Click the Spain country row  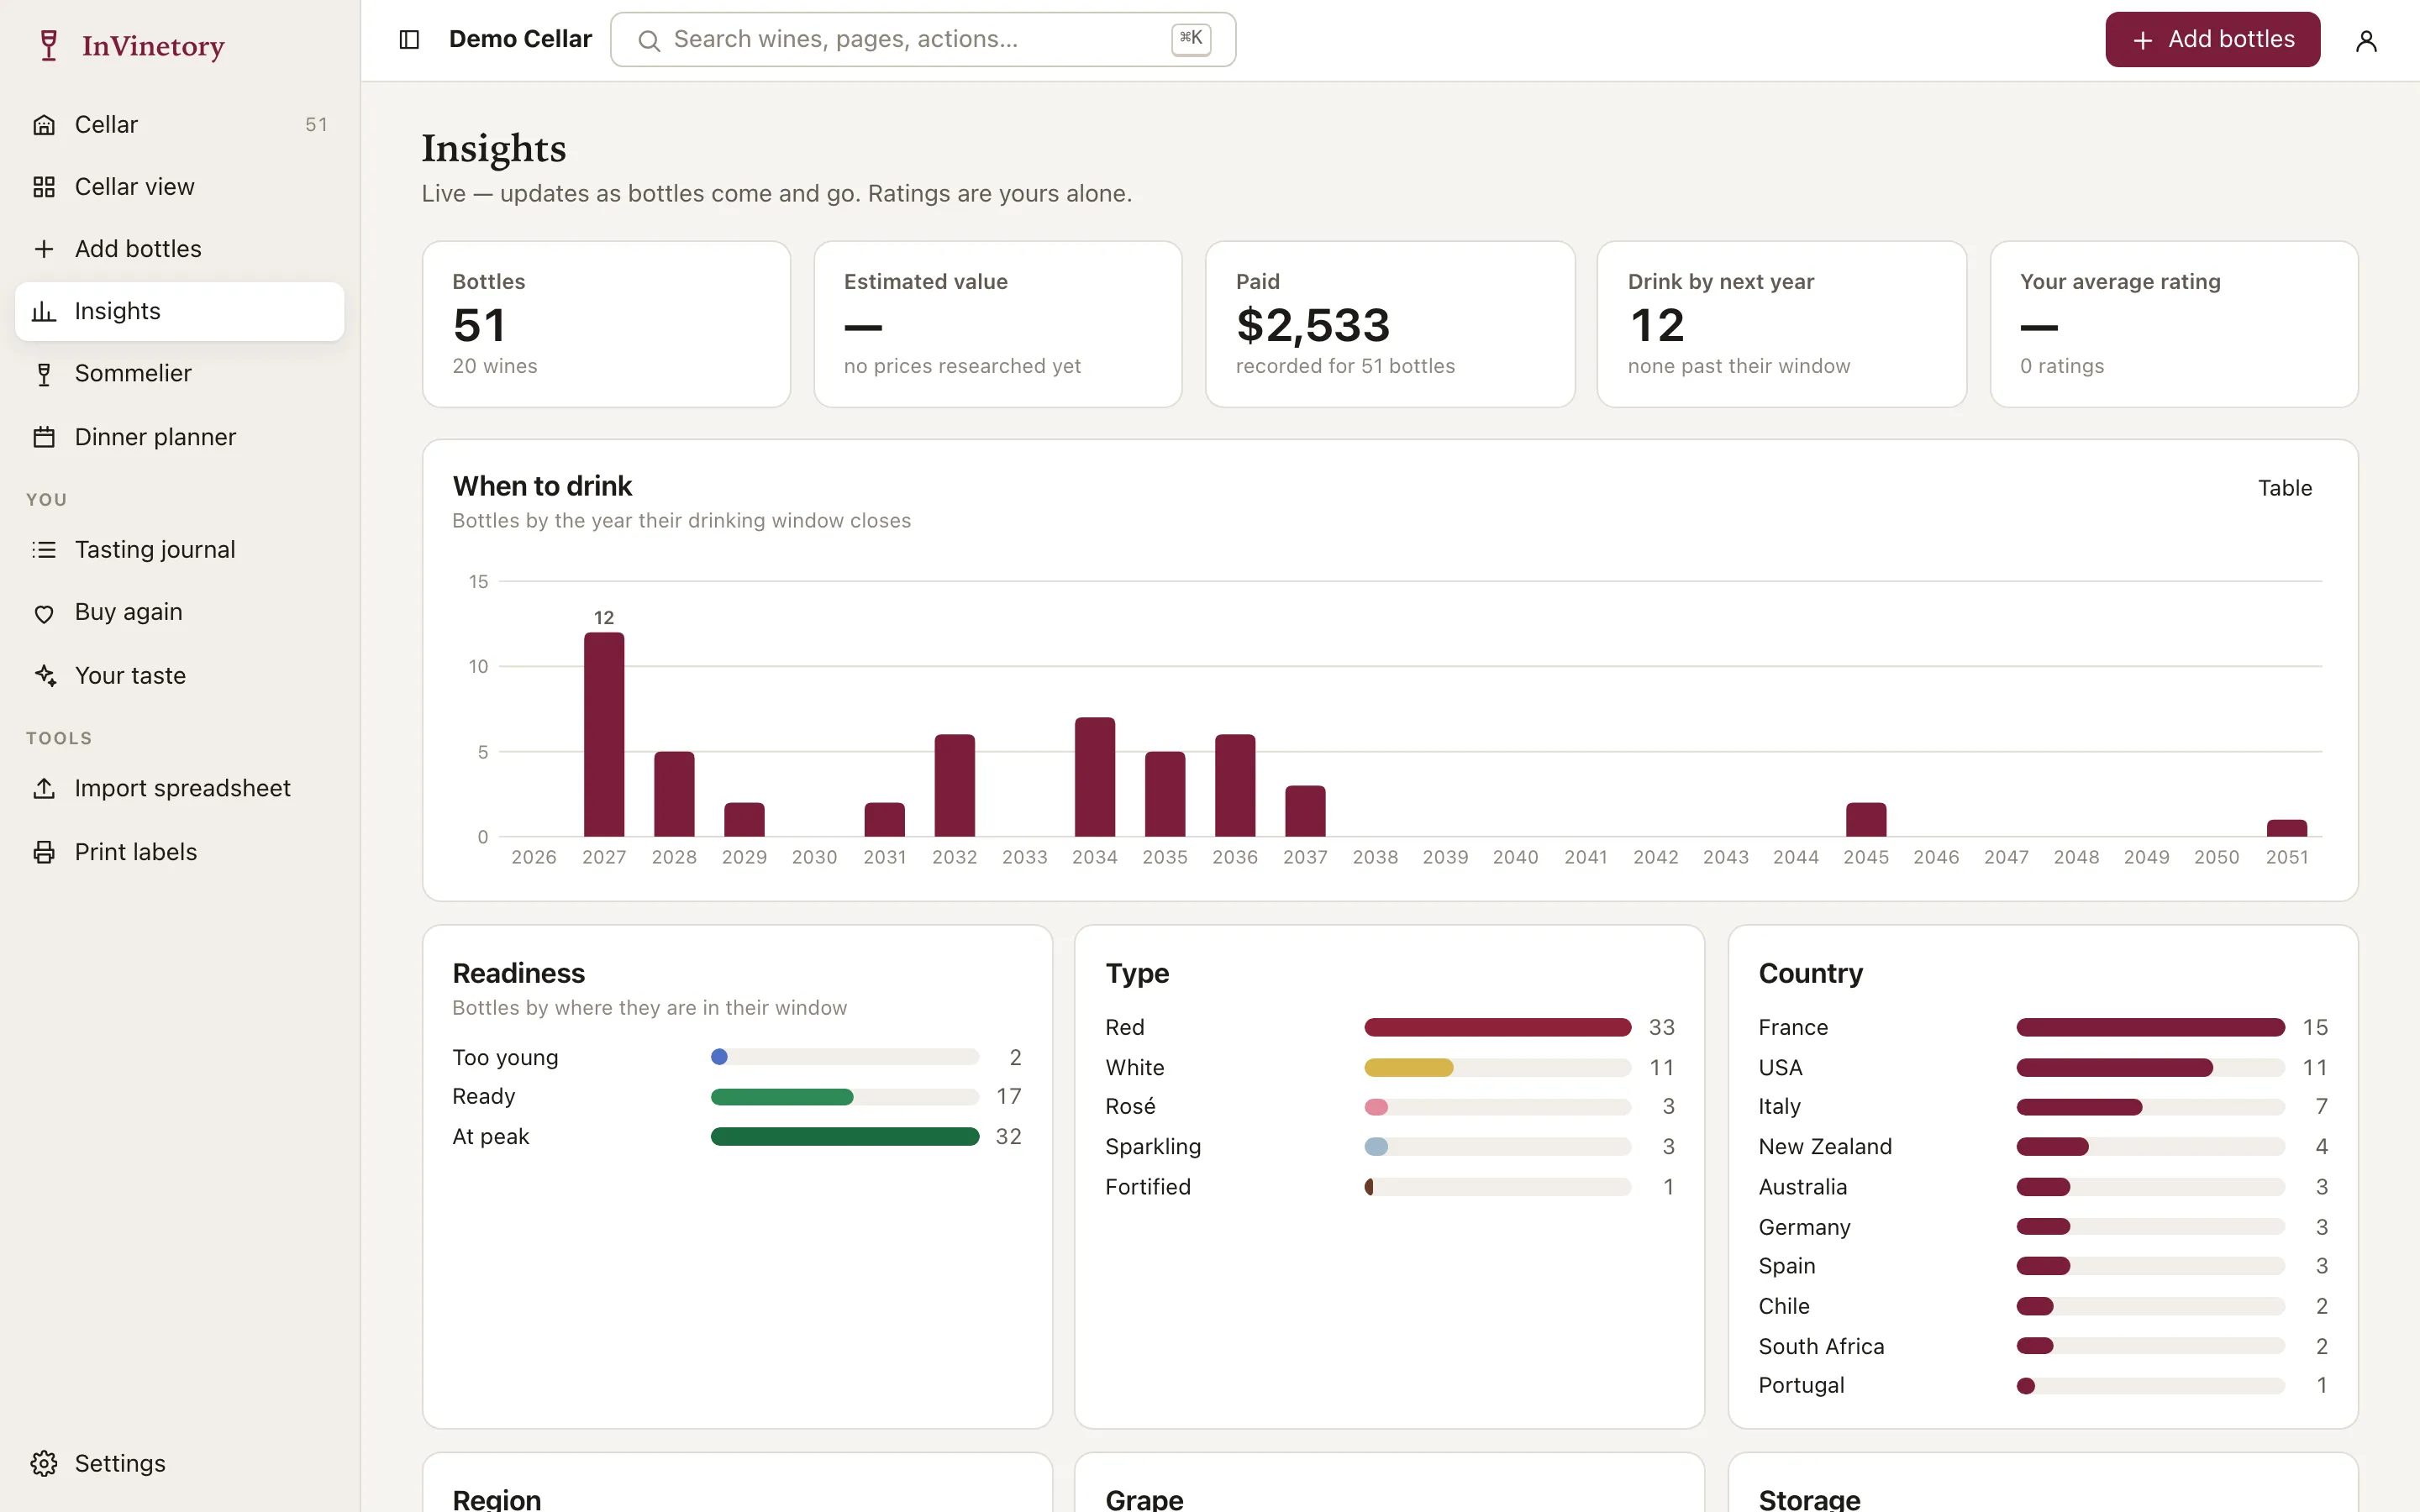pyautogui.click(x=2043, y=1266)
